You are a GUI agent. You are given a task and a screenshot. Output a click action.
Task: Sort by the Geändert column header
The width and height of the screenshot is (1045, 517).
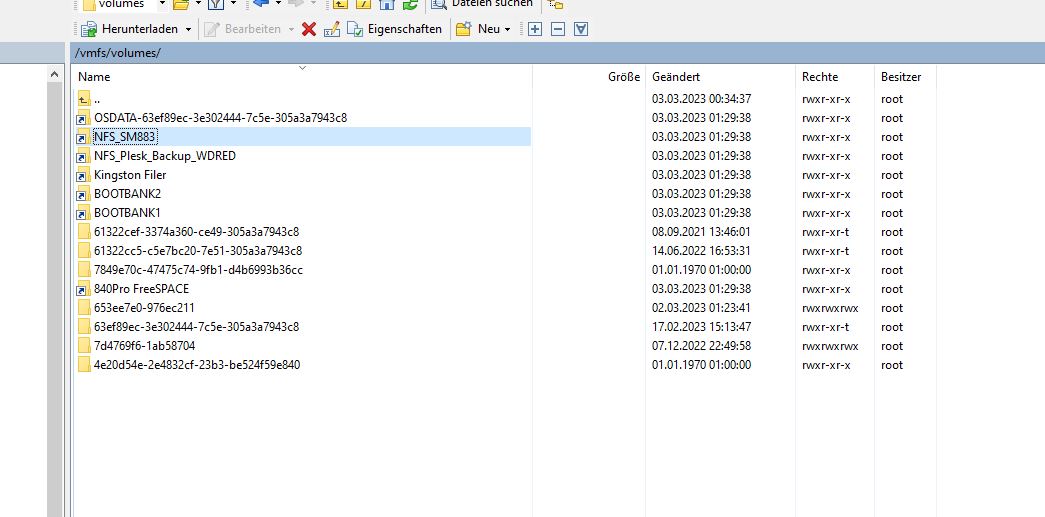point(676,77)
